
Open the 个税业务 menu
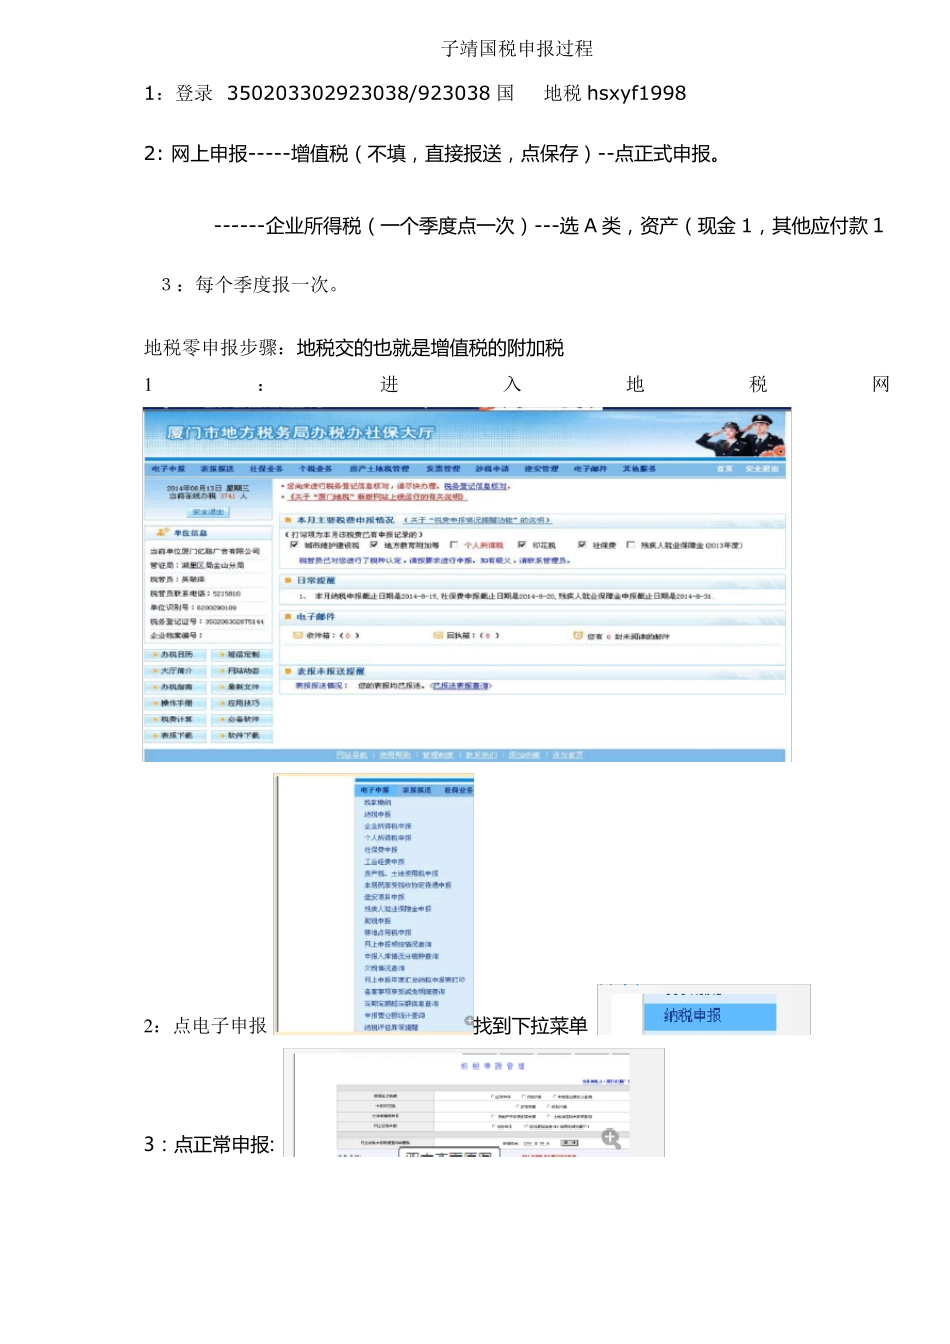(316, 469)
